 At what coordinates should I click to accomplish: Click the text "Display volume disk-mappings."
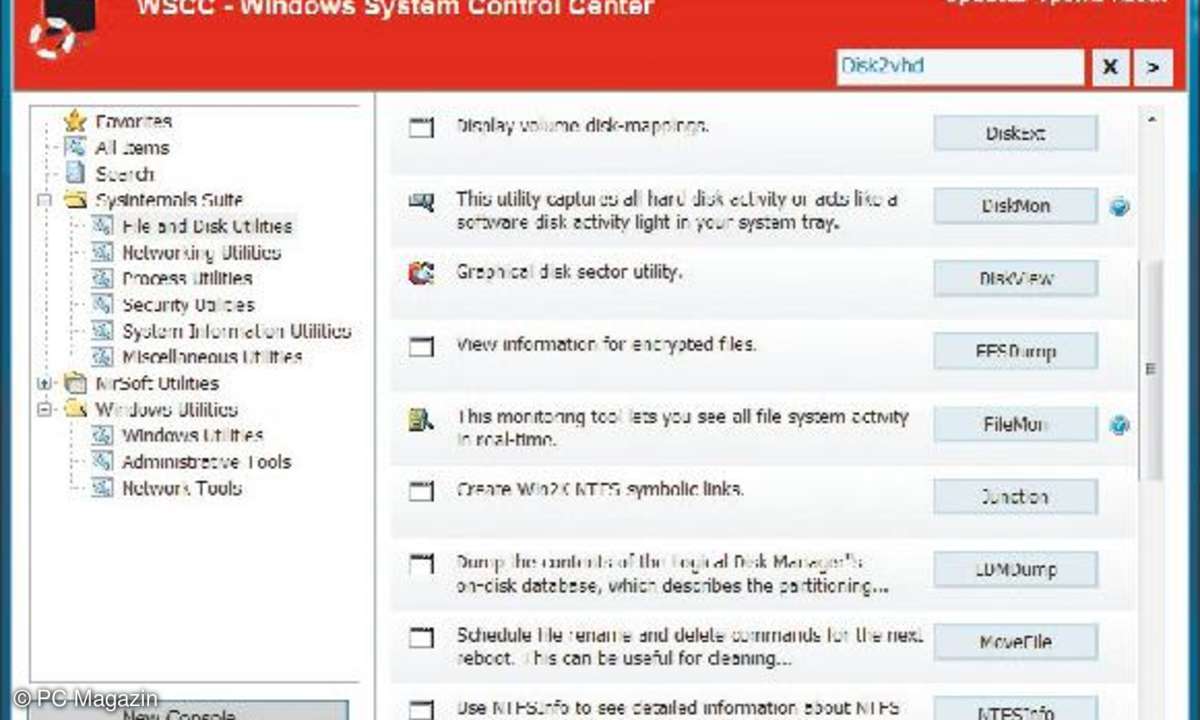point(583,126)
